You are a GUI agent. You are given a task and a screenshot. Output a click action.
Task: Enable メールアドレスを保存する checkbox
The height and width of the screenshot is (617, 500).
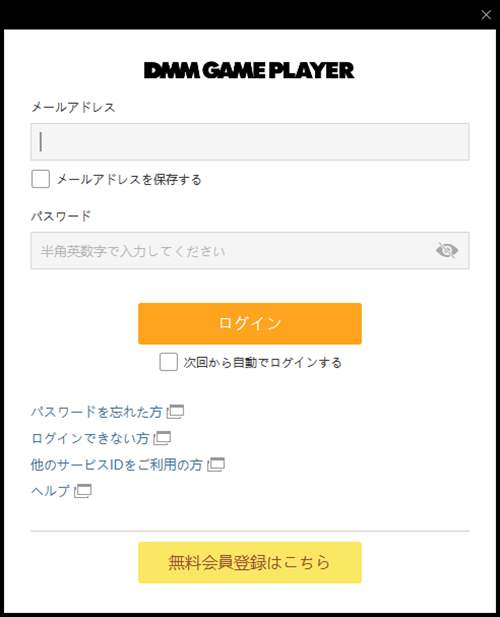41,179
